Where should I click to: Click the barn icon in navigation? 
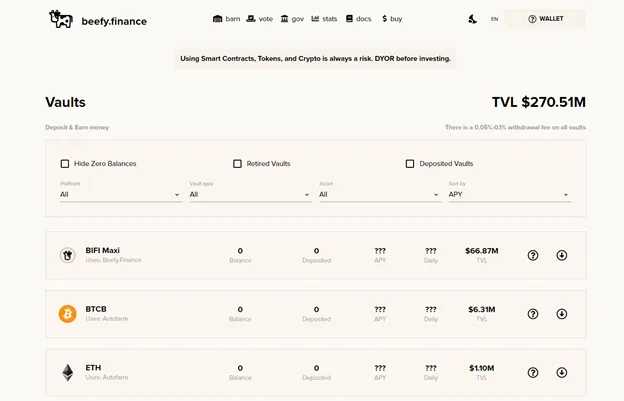[217, 19]
